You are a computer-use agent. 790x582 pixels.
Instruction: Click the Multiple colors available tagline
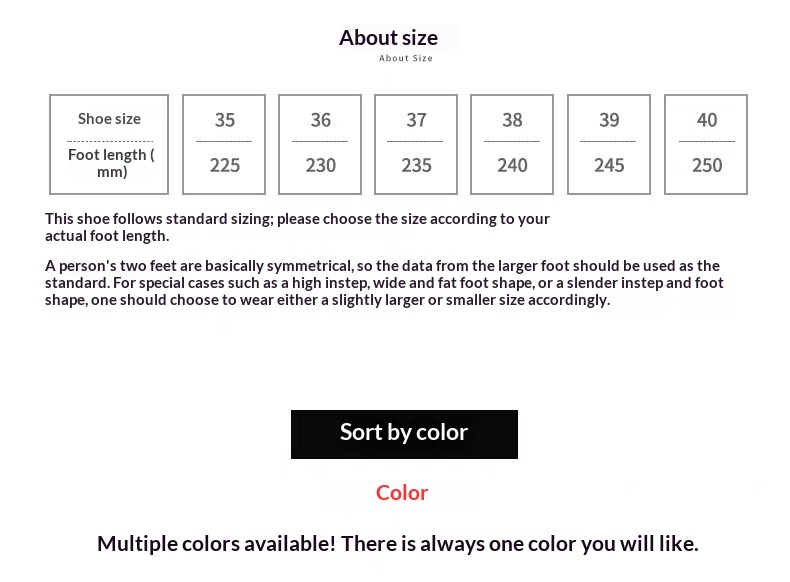click(x=397, y=544)
